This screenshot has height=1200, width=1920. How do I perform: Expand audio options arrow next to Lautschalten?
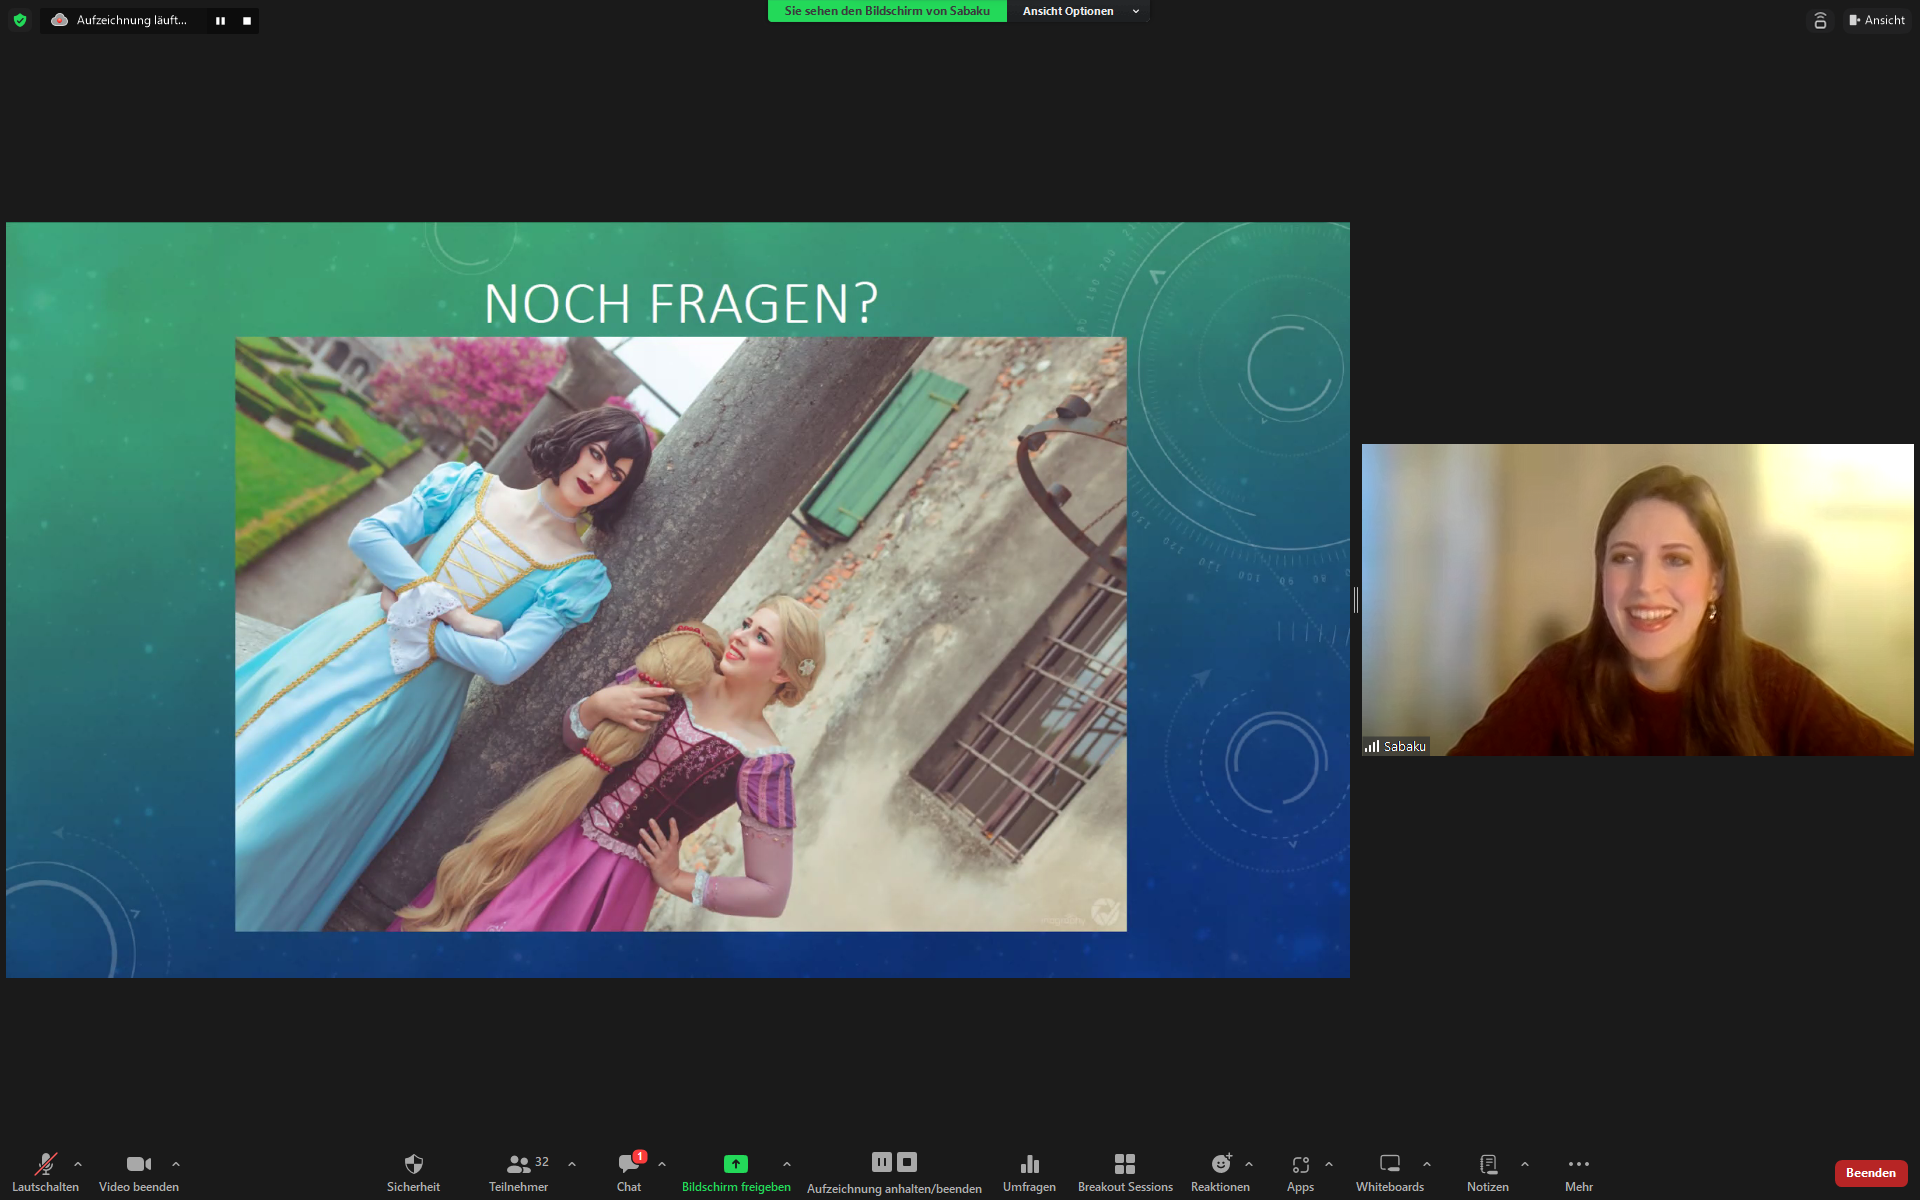point(78,1164)
